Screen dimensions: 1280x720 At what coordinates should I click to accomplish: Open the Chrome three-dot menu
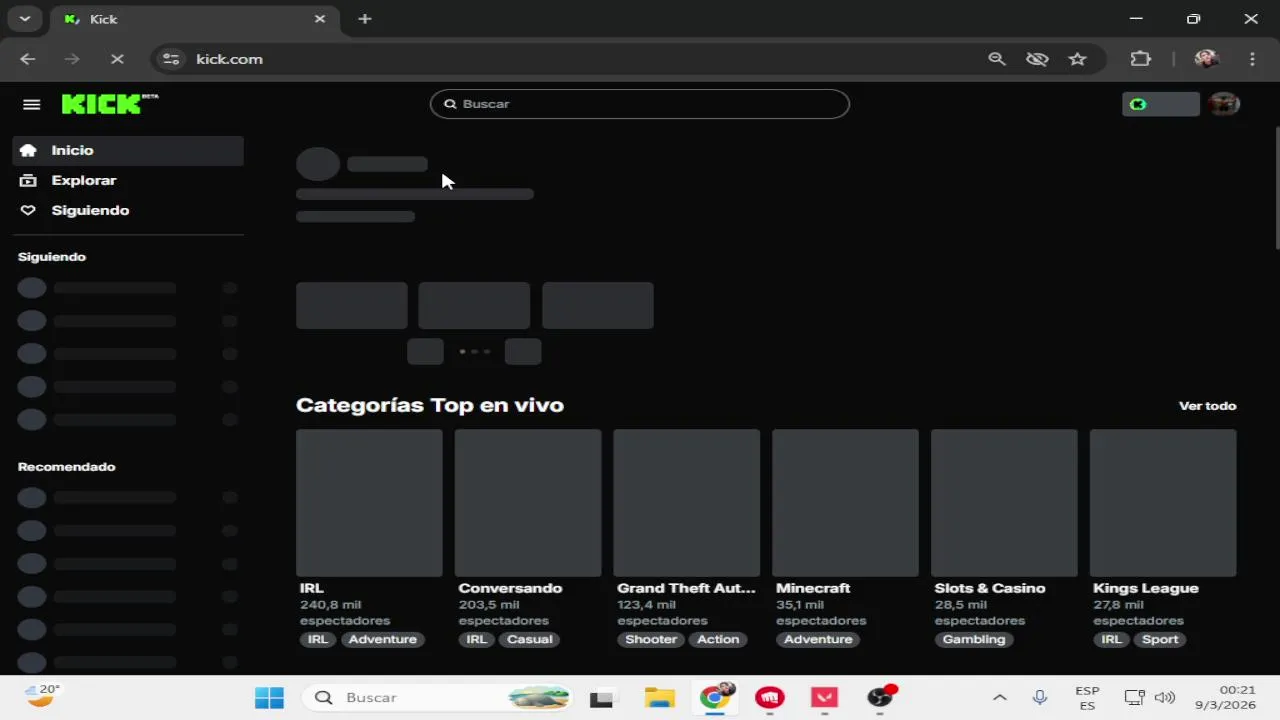[1252, 59]
